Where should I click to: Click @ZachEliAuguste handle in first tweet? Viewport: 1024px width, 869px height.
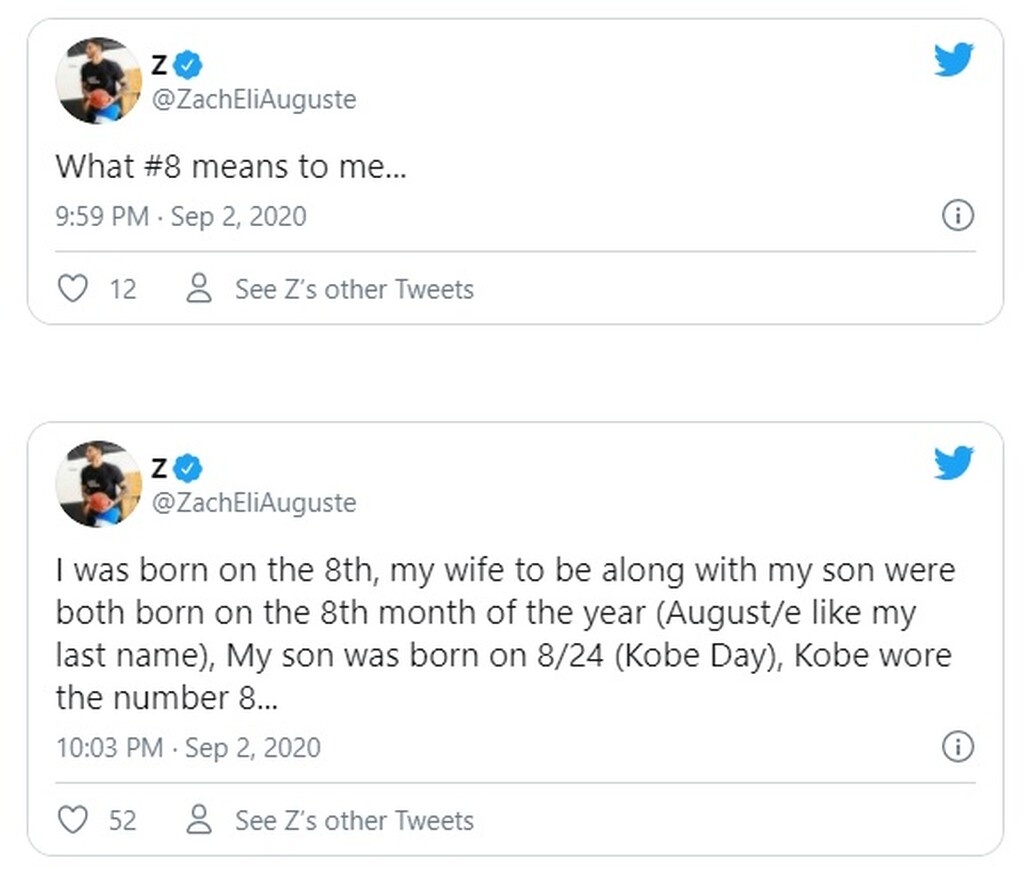(x=253, y=100)
